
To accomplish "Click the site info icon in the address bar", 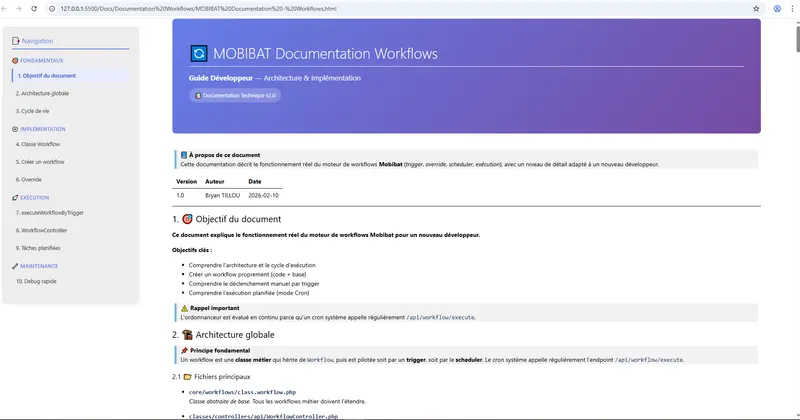I will click(52, 9).
